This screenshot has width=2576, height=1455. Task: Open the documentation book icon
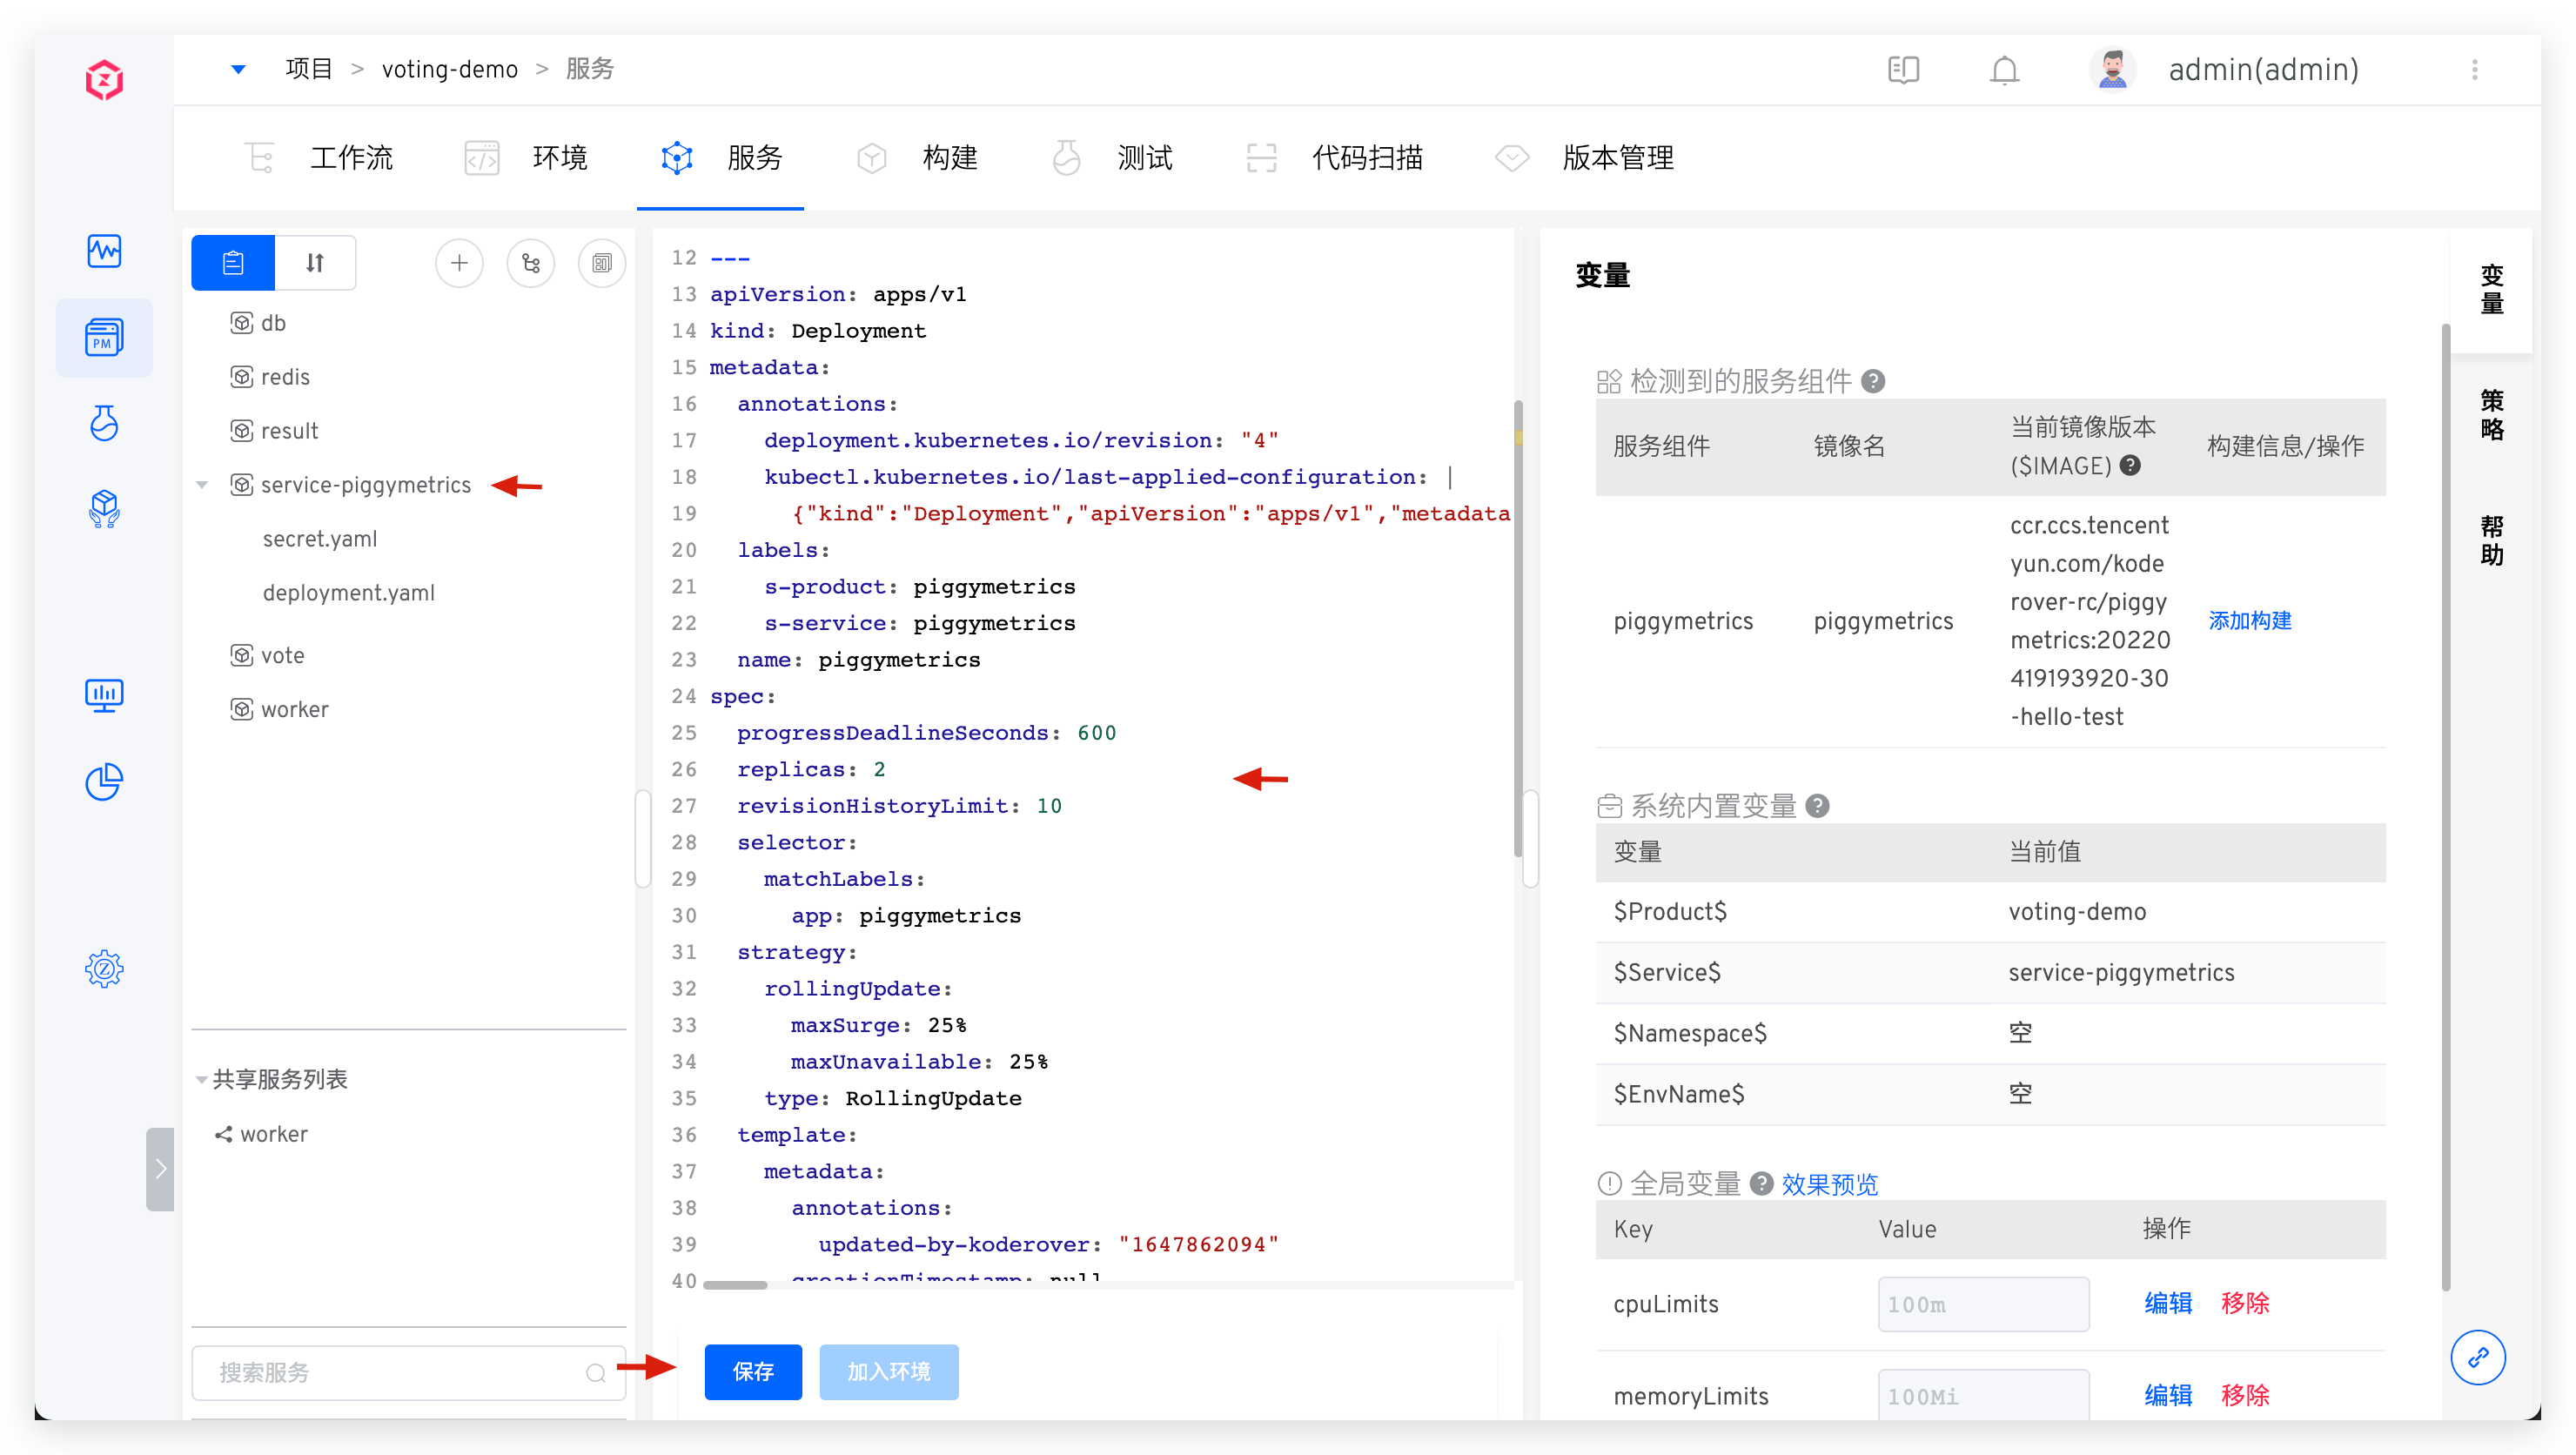tap(1903, 70)
